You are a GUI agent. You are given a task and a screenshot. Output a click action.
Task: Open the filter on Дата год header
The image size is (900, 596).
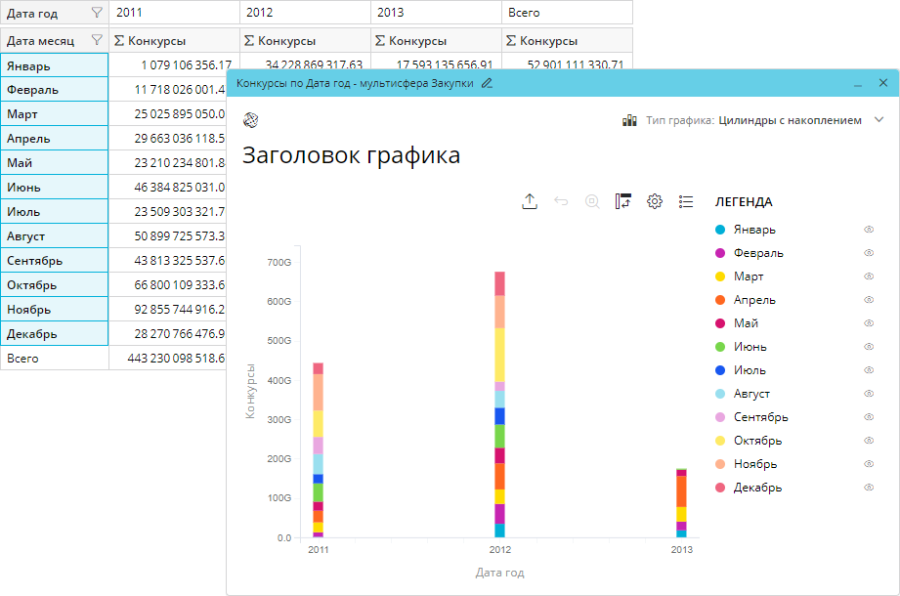pyautogui.click(x=96, y=13)
